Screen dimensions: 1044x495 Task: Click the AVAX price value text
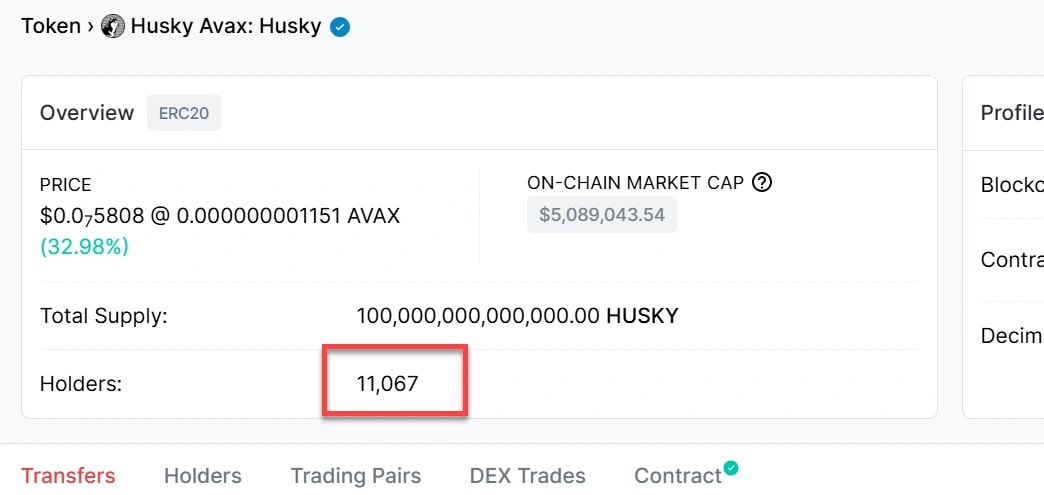point(288,215)
